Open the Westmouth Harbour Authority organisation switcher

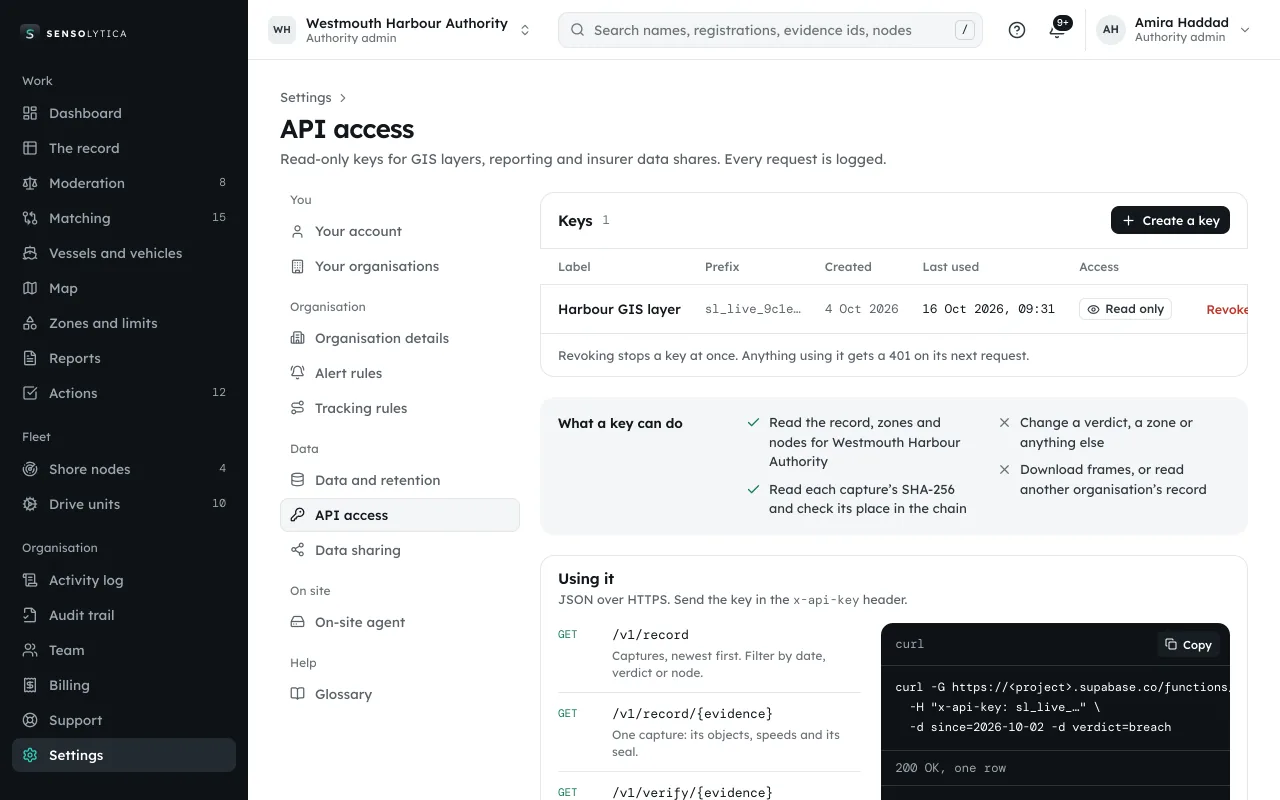(x=400, y=30)
